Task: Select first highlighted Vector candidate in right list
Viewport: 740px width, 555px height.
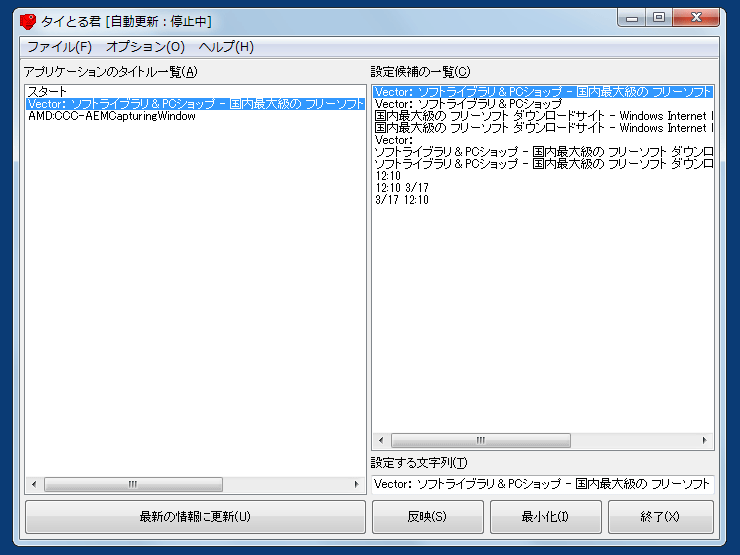Action: tap(543, 92)
